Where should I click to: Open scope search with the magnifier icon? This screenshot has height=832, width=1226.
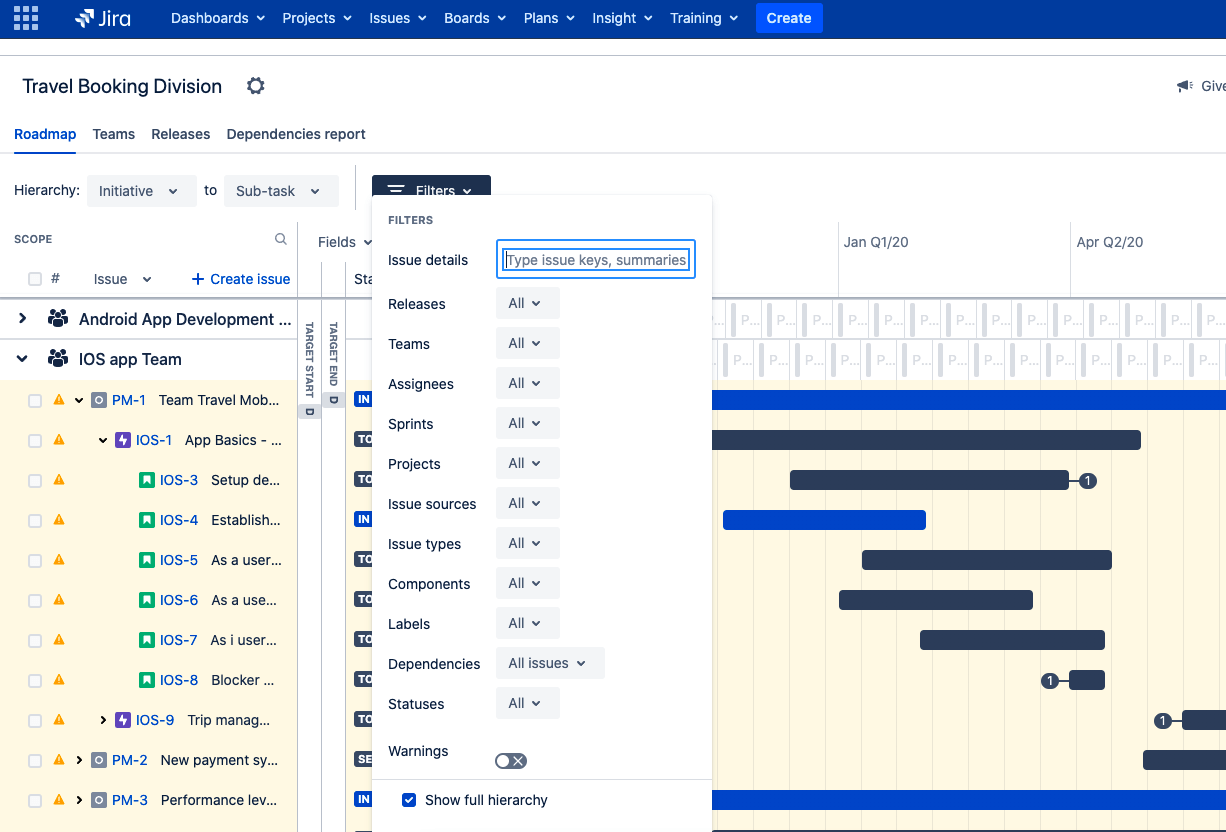[280, 239]
